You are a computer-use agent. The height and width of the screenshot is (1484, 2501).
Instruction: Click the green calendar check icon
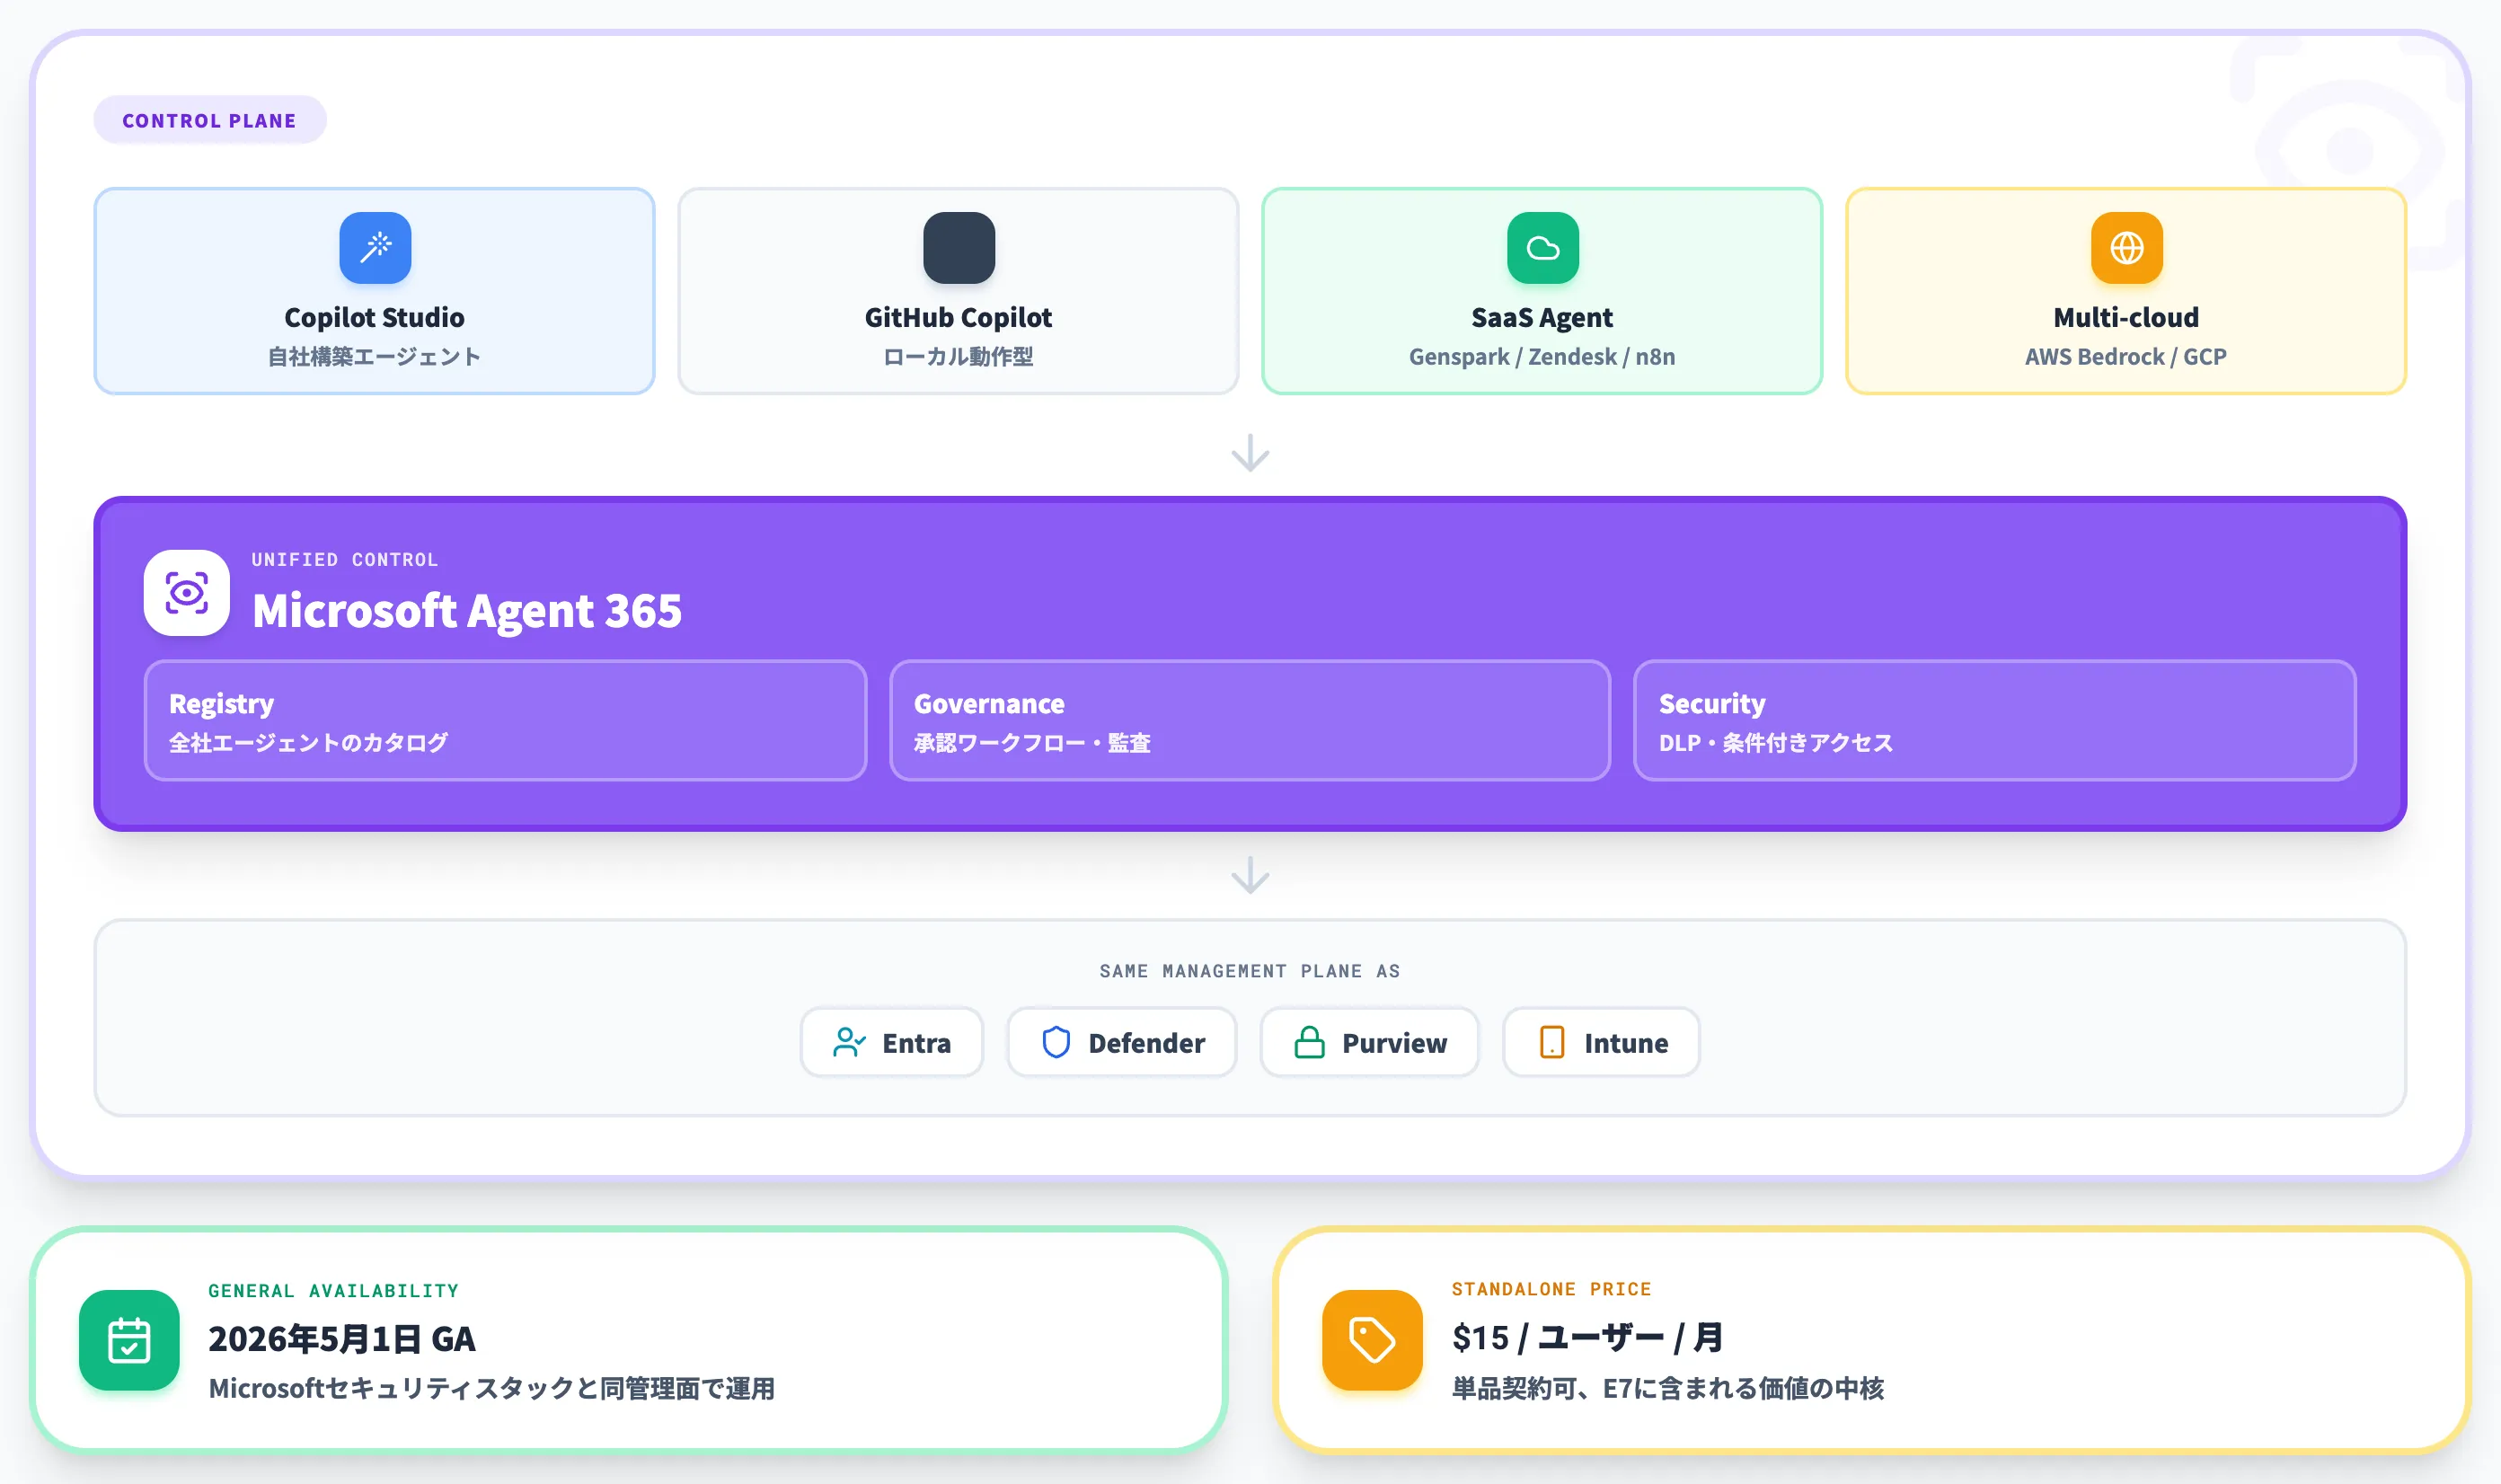click(130, 1340)
